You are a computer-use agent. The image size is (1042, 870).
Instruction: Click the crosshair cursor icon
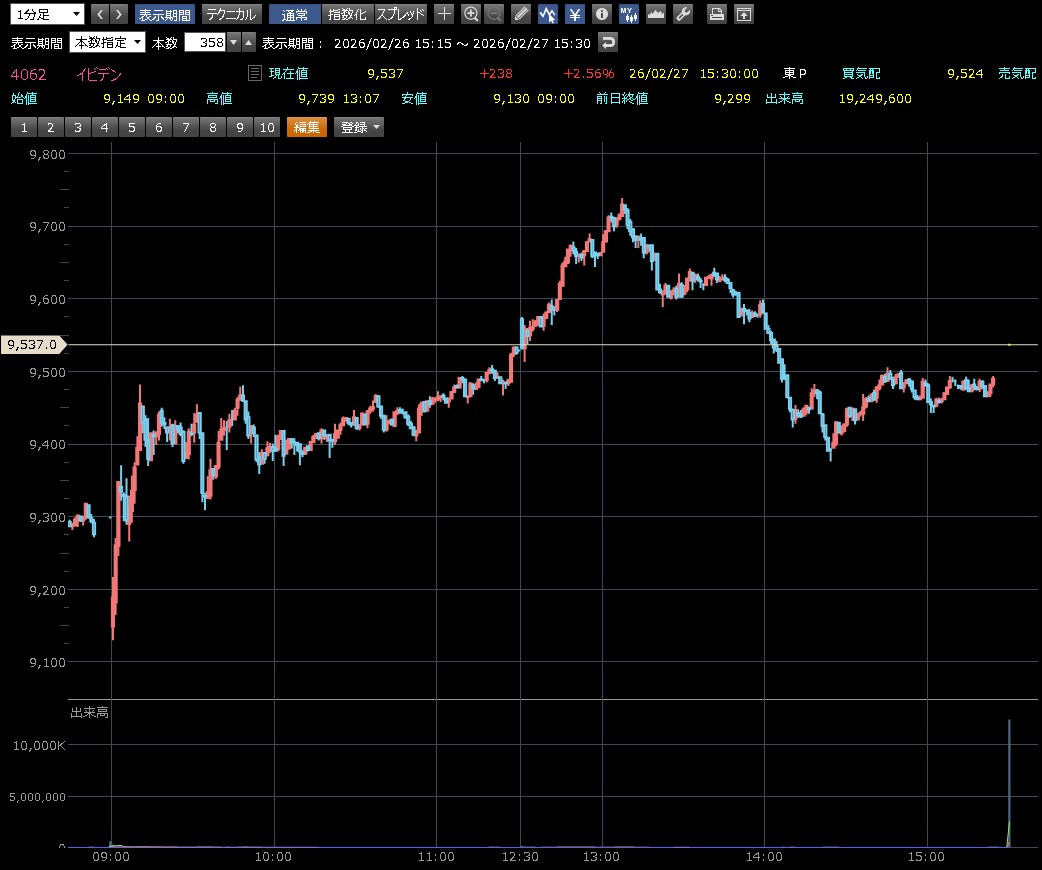pyautogui.click(x=445, y=14)
